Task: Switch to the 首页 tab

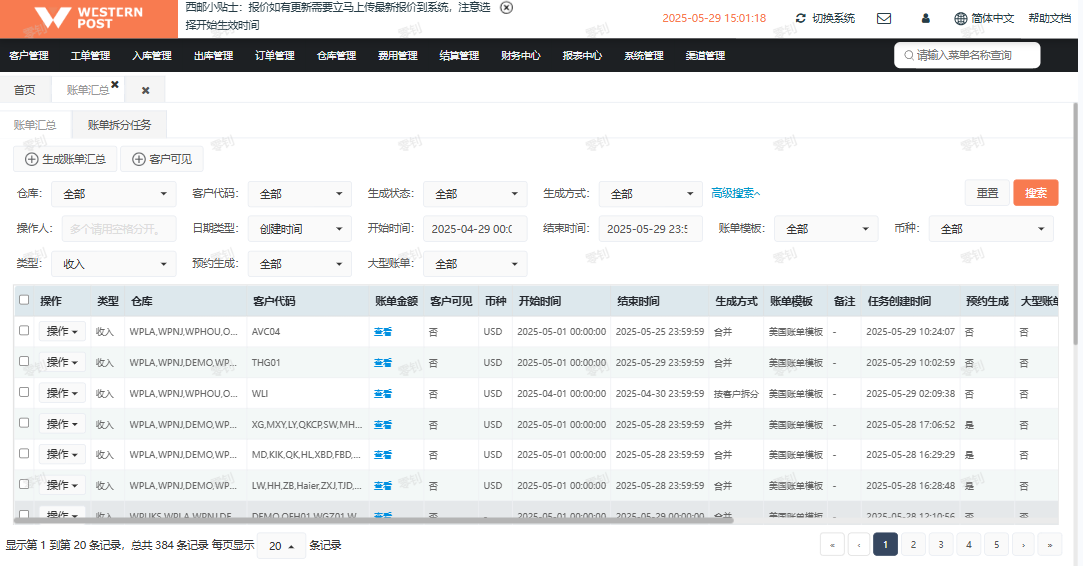Action: (x=25, y=90)
